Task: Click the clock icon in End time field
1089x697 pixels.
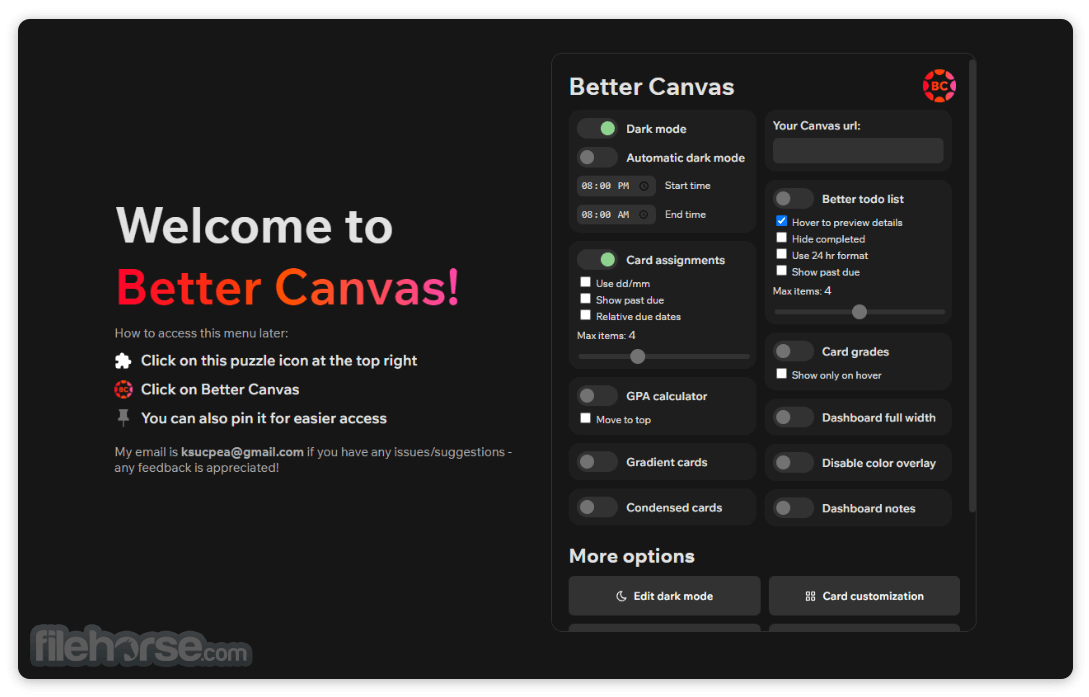Action: pyautogui.click(x=644, y=215)
